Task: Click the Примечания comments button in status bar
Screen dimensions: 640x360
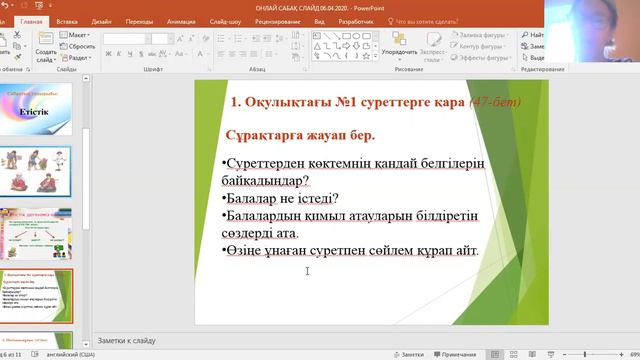Action: (x=455, y=355)
